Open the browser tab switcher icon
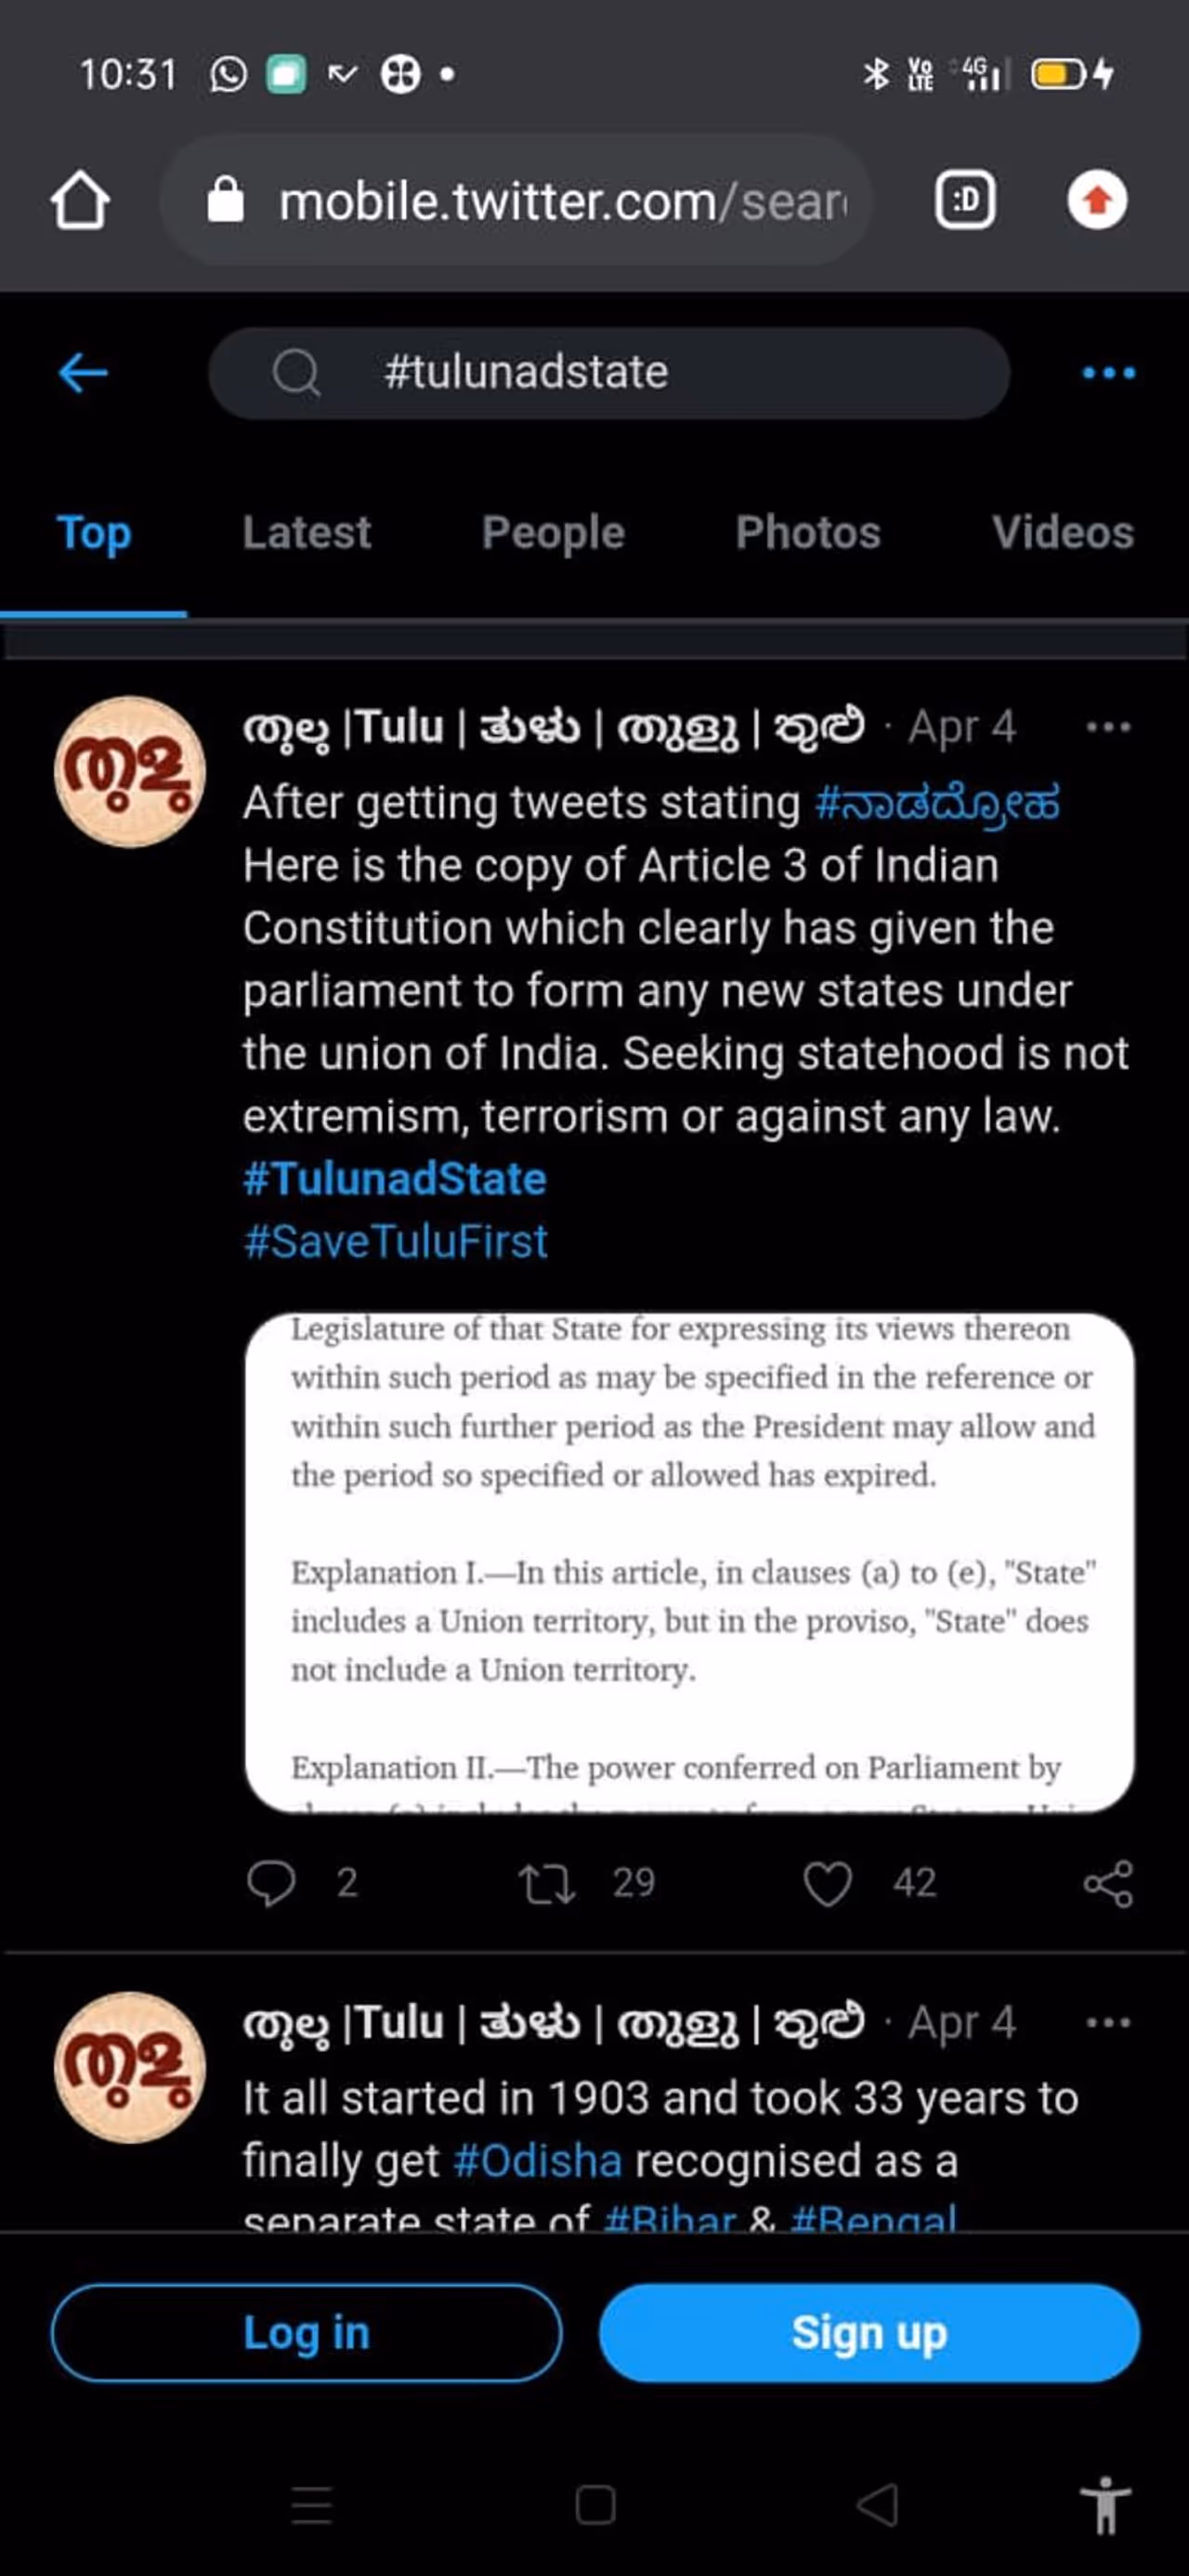1189x2576 pixels. tap(965, 201)
